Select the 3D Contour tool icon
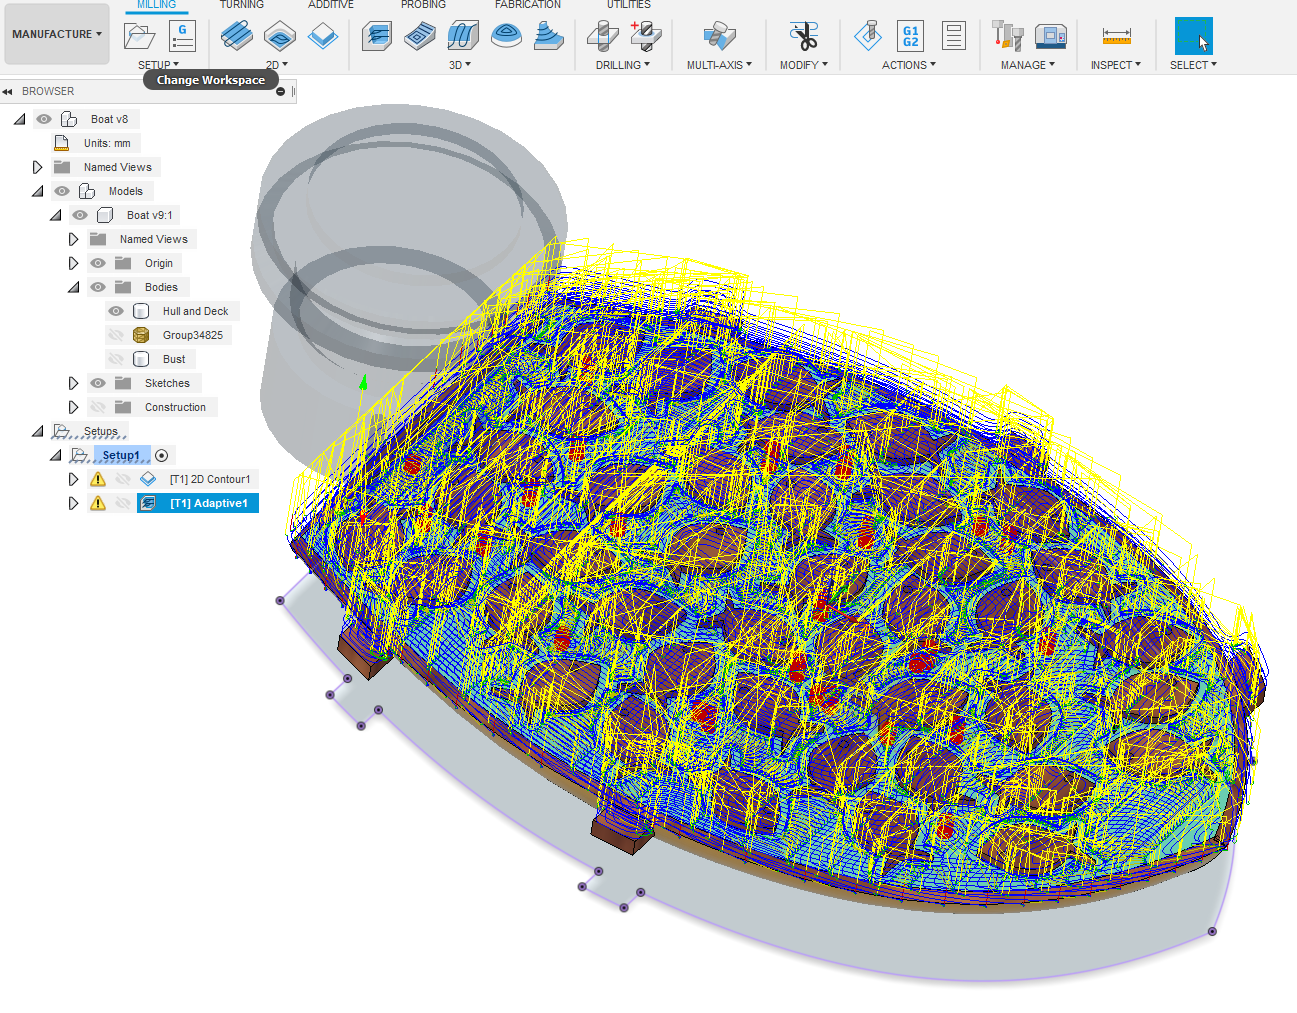Image resolution: width=1297 pixels, height=1013 pixels. coord(506,37)
